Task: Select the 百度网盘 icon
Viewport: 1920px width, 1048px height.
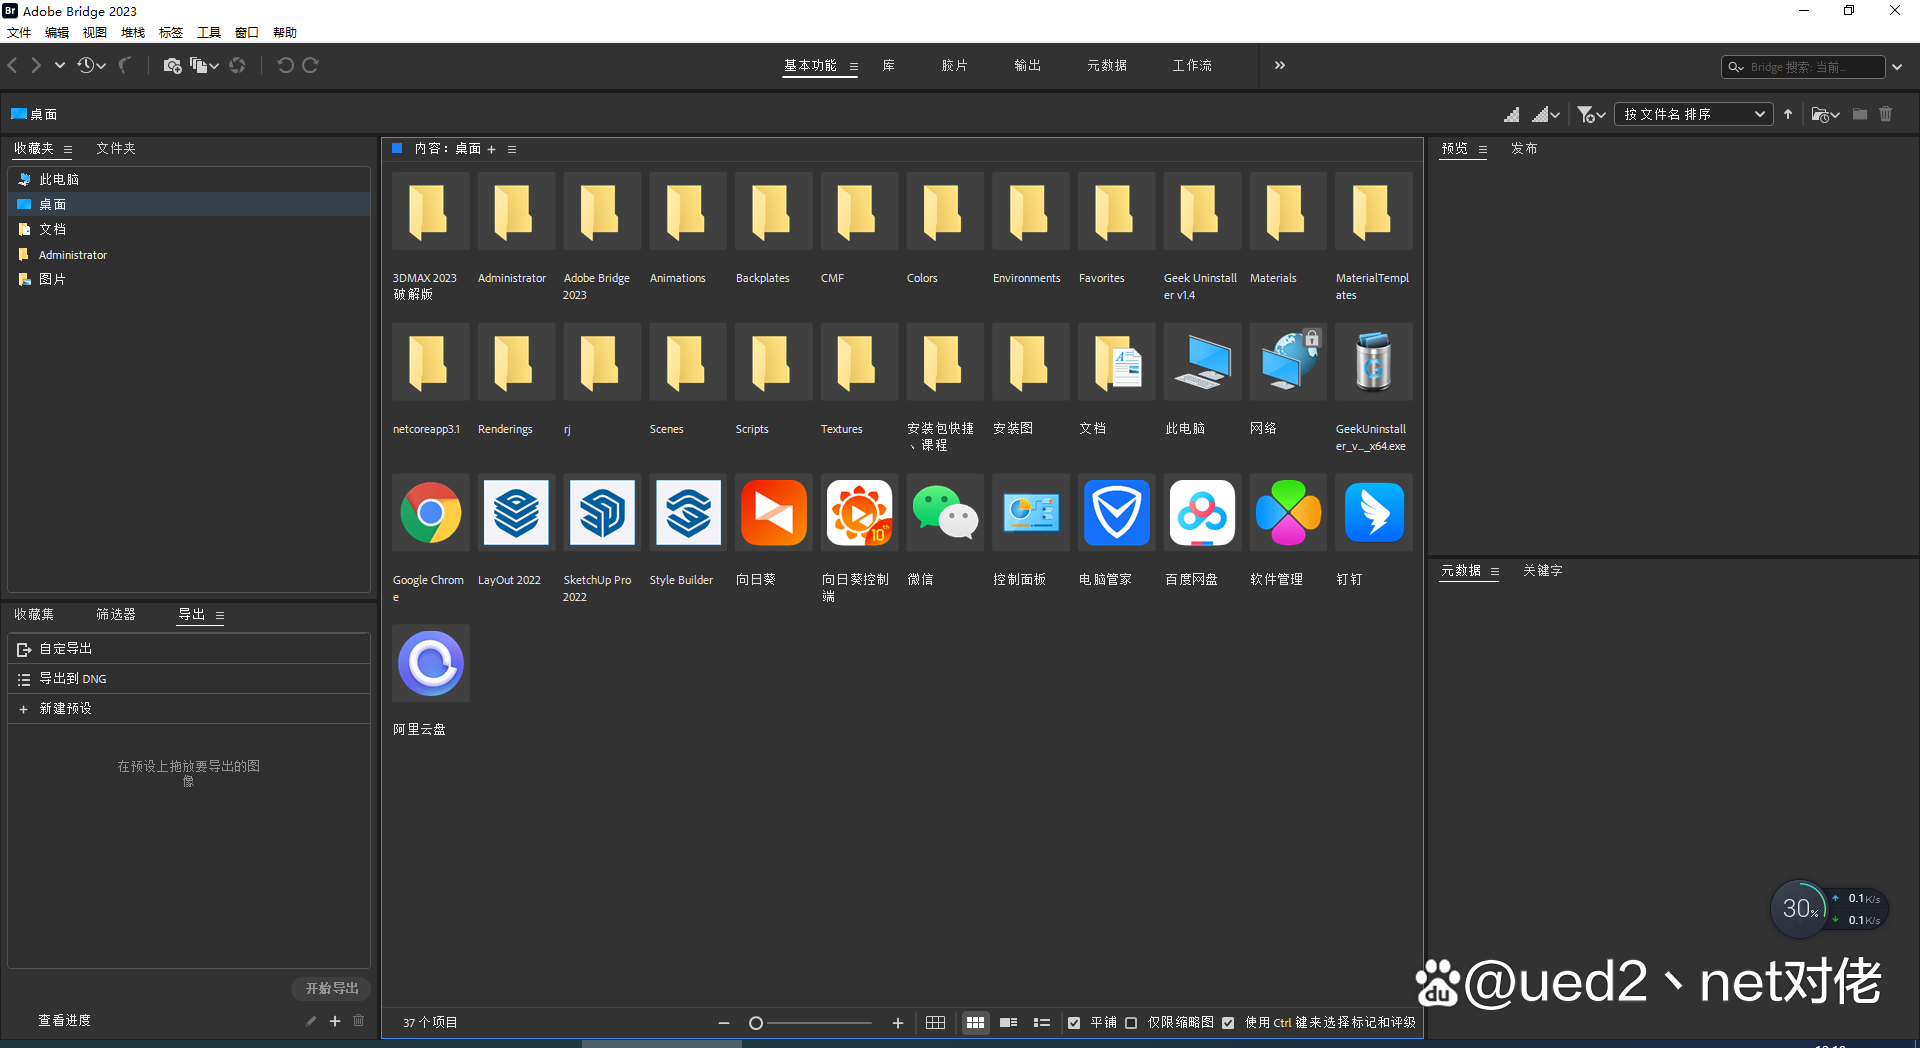Action: coord(1202,513)
